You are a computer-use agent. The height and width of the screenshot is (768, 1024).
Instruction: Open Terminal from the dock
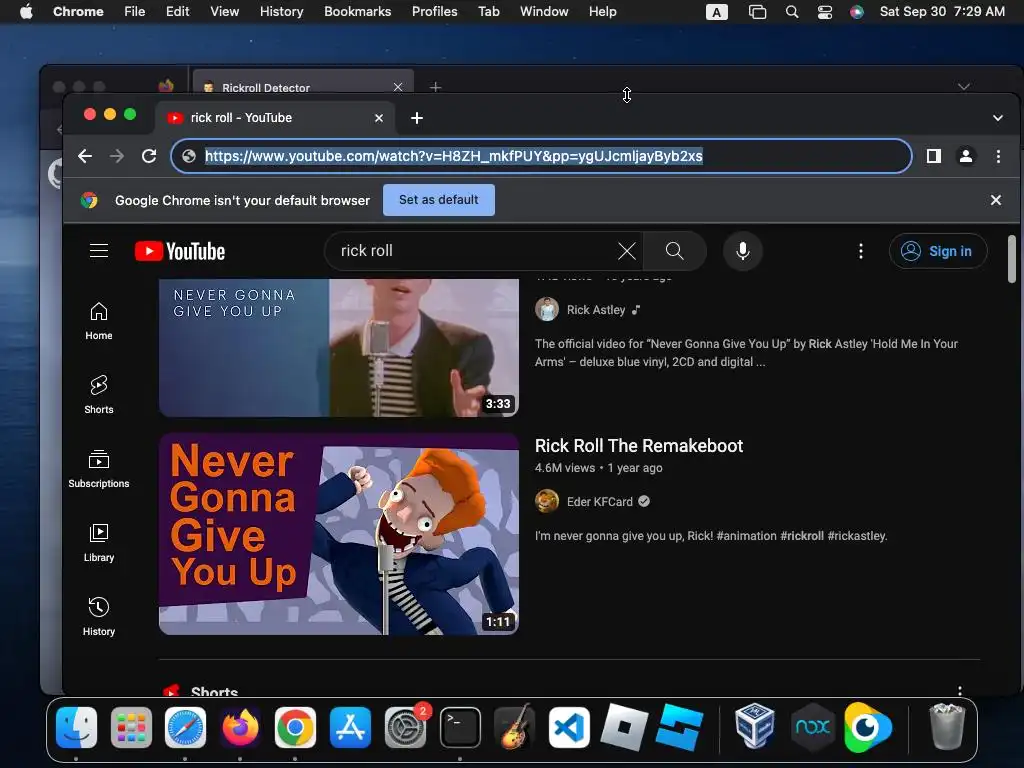tap(460, 727)
